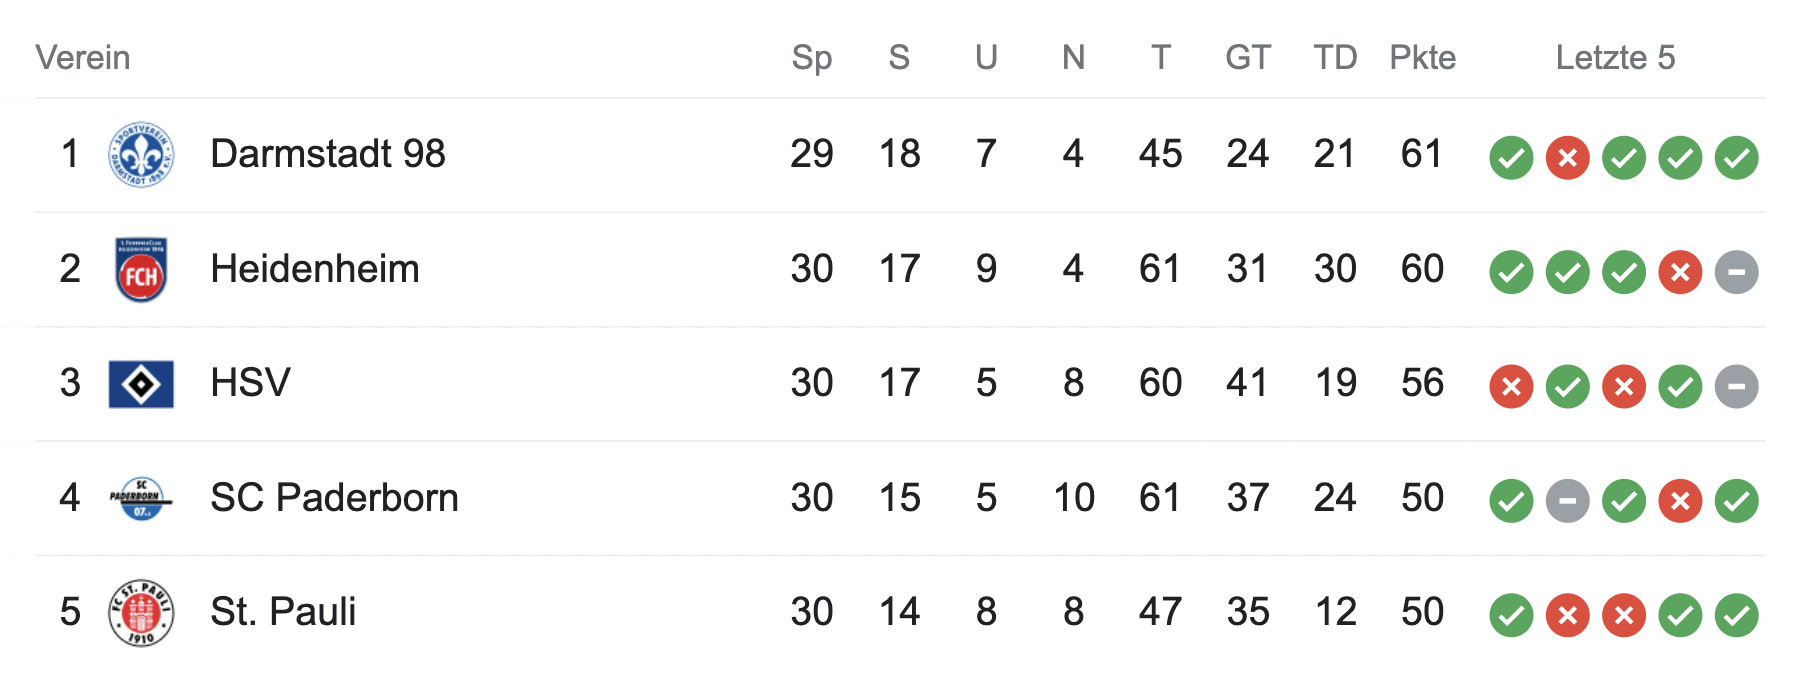Open the SC Paderborn team page
This screenshot has height=692, width=1814.
click(334, 498)
